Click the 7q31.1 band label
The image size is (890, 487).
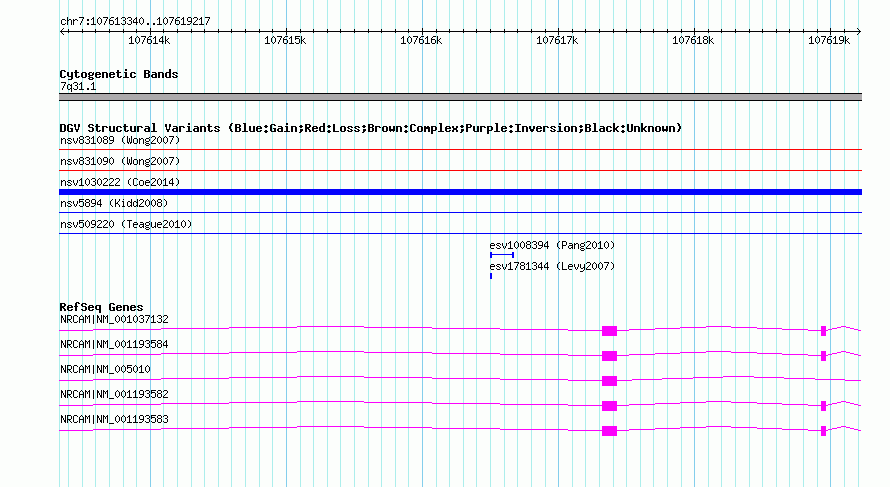tap(78, 86)
